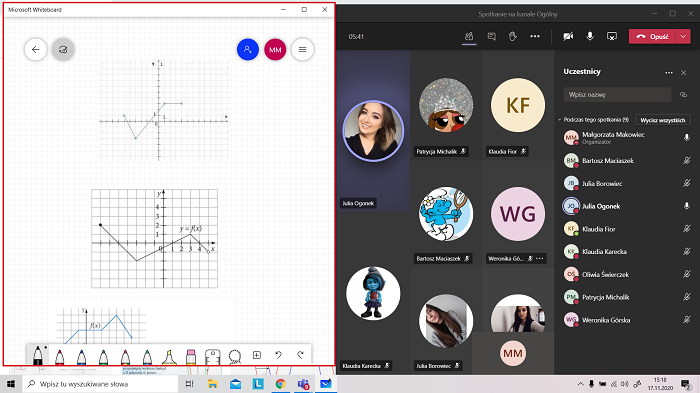
Task: Select the pink eraser tool
Action: pos(191,357)
